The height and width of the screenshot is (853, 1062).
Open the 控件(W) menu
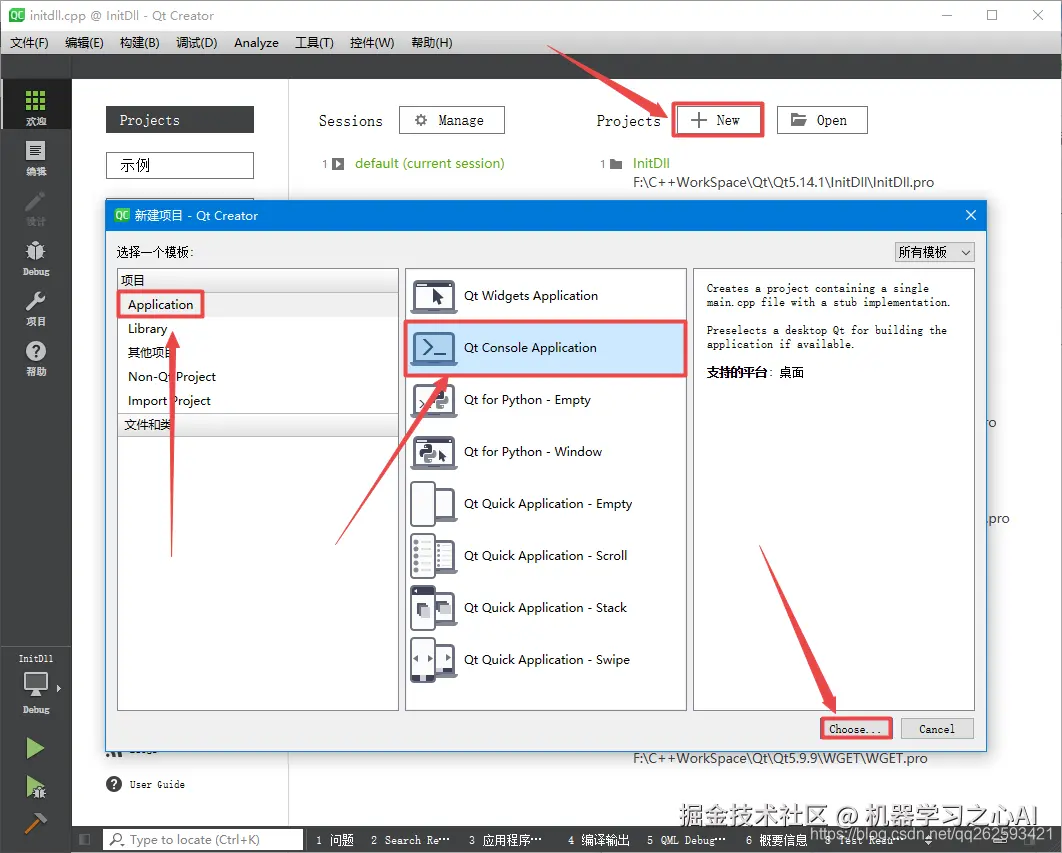pyautogui.click(x=372, y=43)
